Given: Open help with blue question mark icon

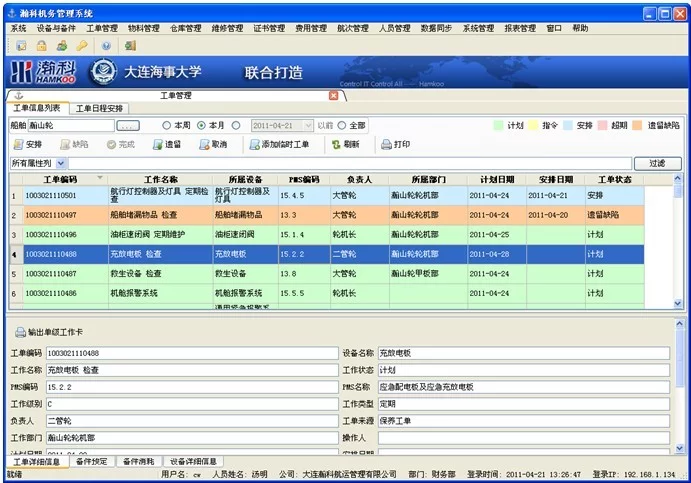Looking at the screenshot, I should [x=106, y=46].
